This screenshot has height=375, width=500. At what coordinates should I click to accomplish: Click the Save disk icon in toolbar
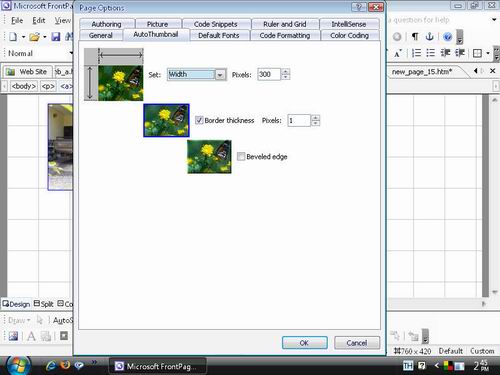click(x=56, y=37)
